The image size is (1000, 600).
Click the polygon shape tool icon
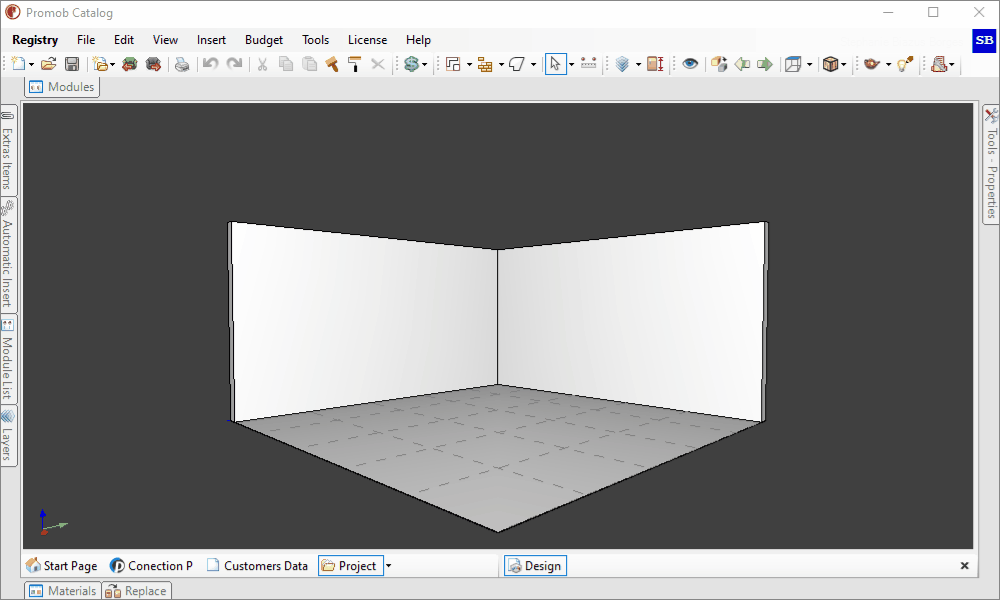tap(517, 64)
